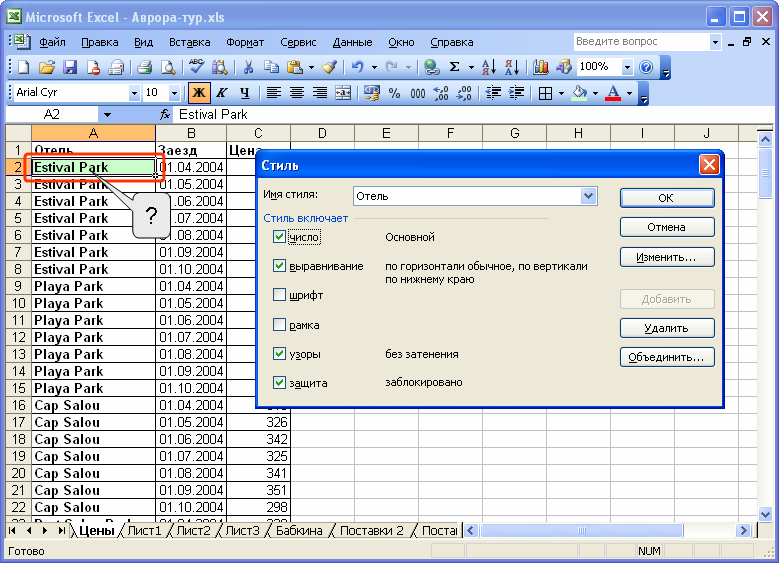Open the font name dropdown Arial Cyr
Viewport: 781px width, 567px height.
[134, 93]
